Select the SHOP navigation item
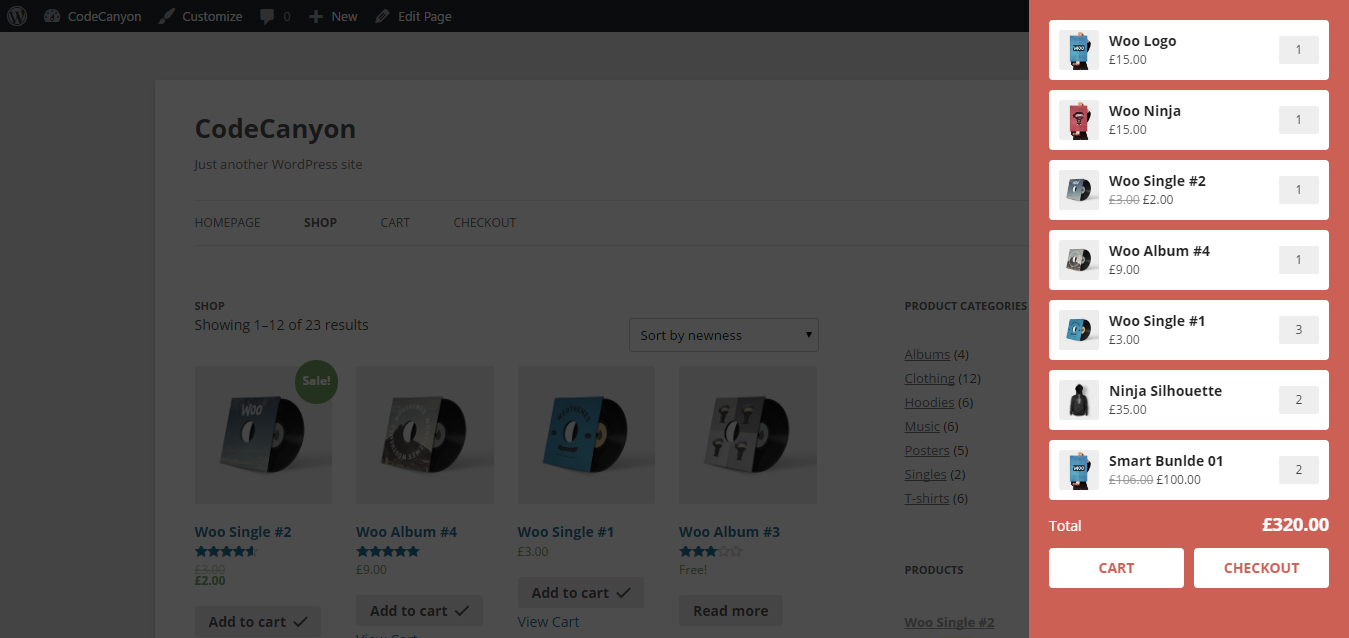Screen dimensions: 1349x638 pyautogui.click(x=320, y=222)
